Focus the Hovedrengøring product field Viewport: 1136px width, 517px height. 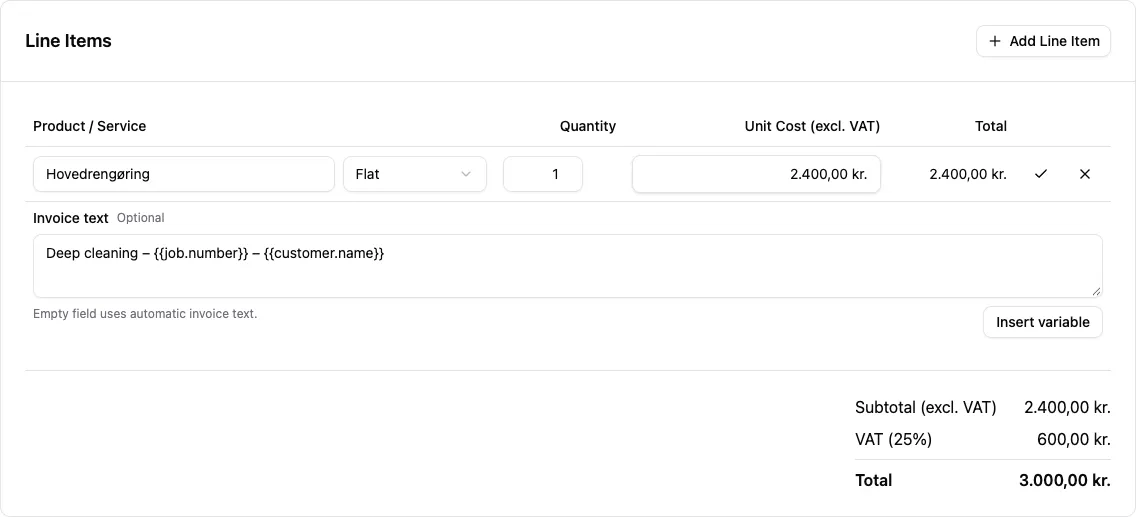[x=184, y=175]
